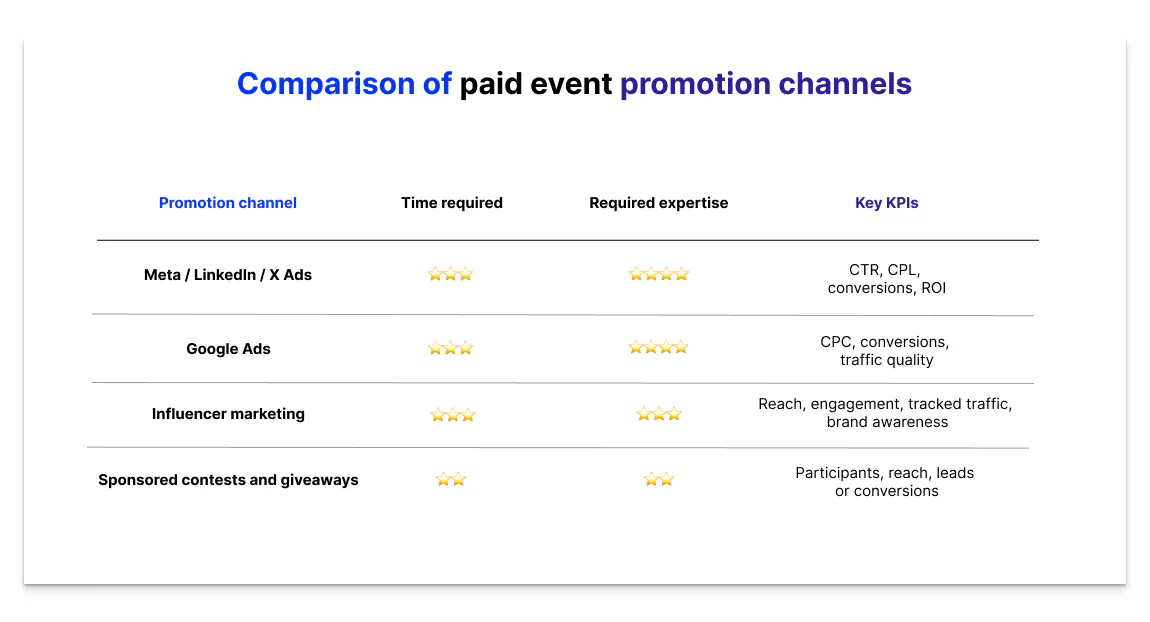This screenshot has height=622, width=1150.
Task: Select the fourth star under Meta Ads expertise
Action: (681, 273)
